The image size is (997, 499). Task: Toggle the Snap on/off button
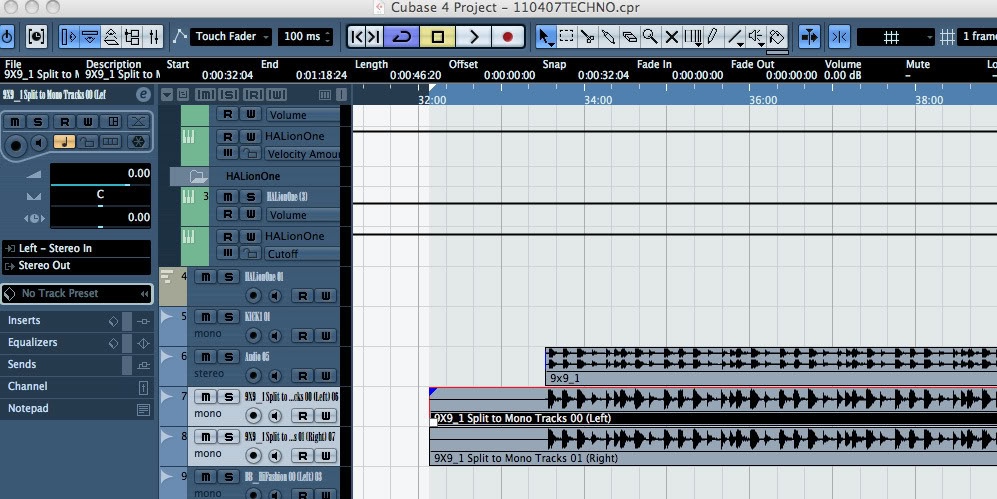(839, 37)
